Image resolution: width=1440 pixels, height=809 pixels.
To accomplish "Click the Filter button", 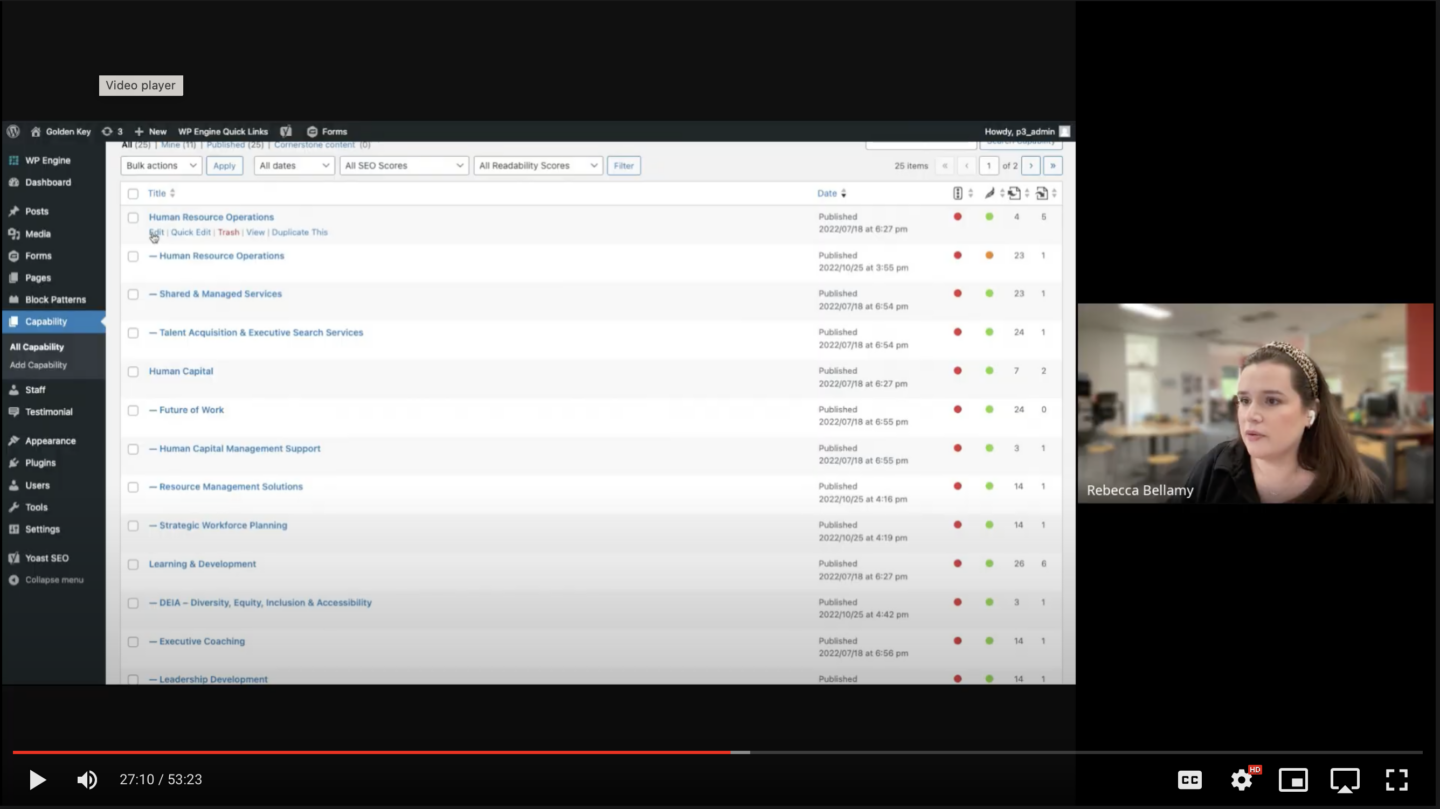I will (624, 166).
